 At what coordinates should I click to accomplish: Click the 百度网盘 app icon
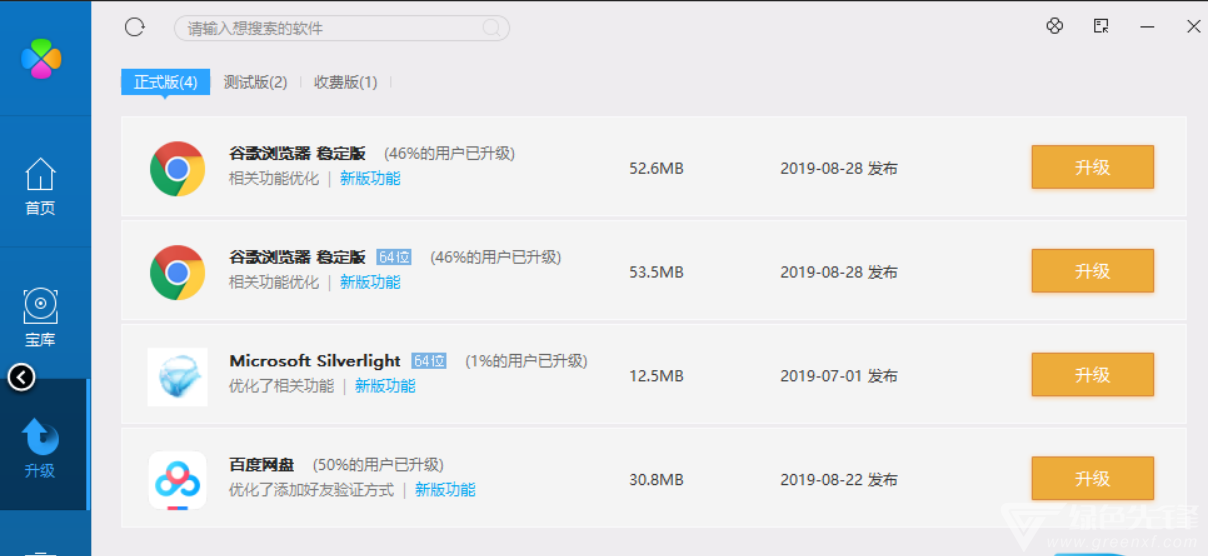click(178, 480)
